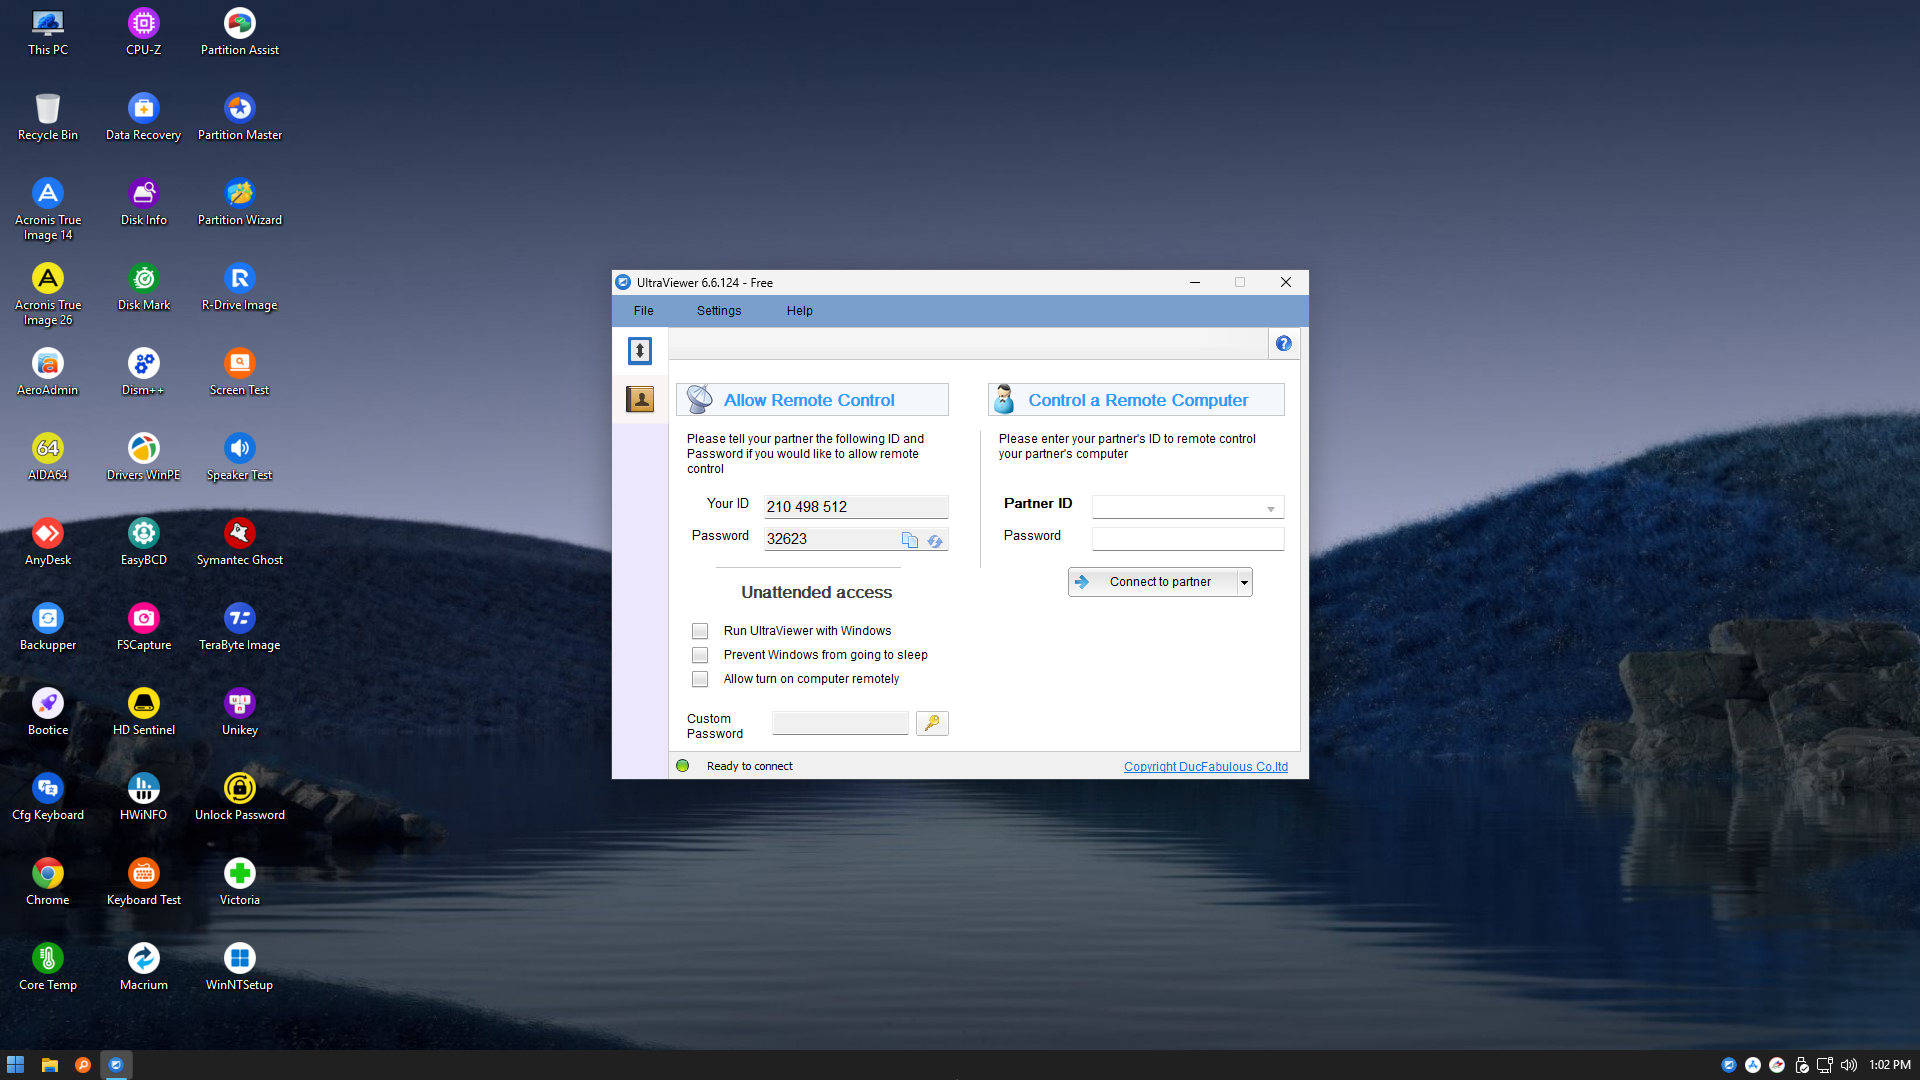Open AIDA64 desktop icon
Image resolution: width=1920 pixels, height=1080 pixels.
48,457
